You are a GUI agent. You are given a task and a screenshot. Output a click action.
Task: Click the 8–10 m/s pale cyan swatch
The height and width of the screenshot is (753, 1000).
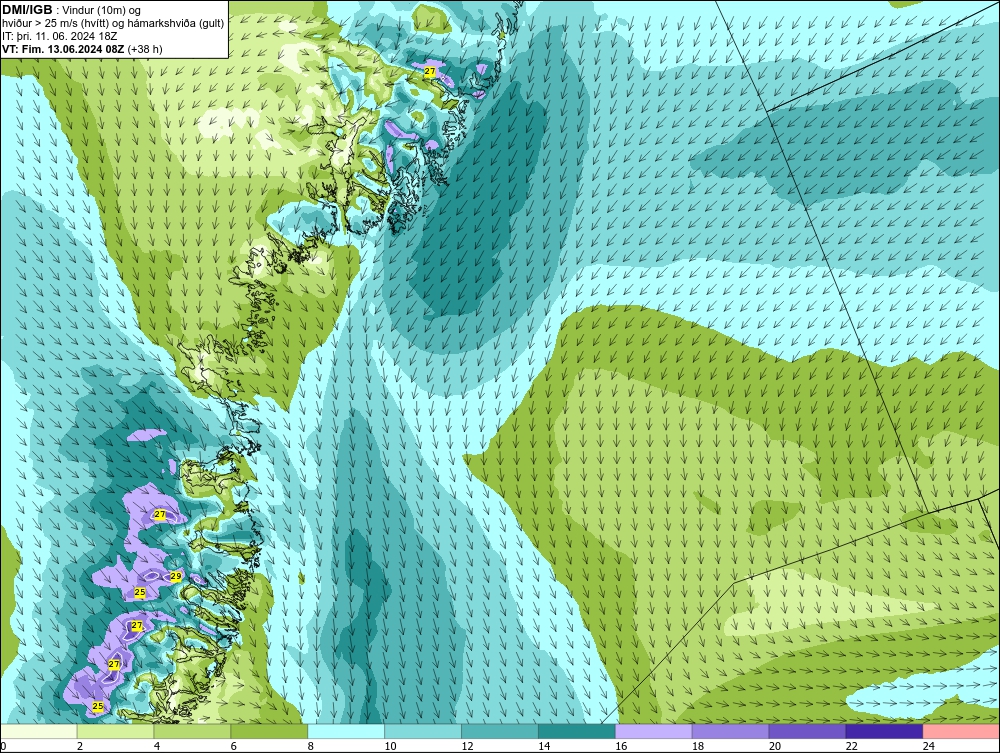(346, 731)
